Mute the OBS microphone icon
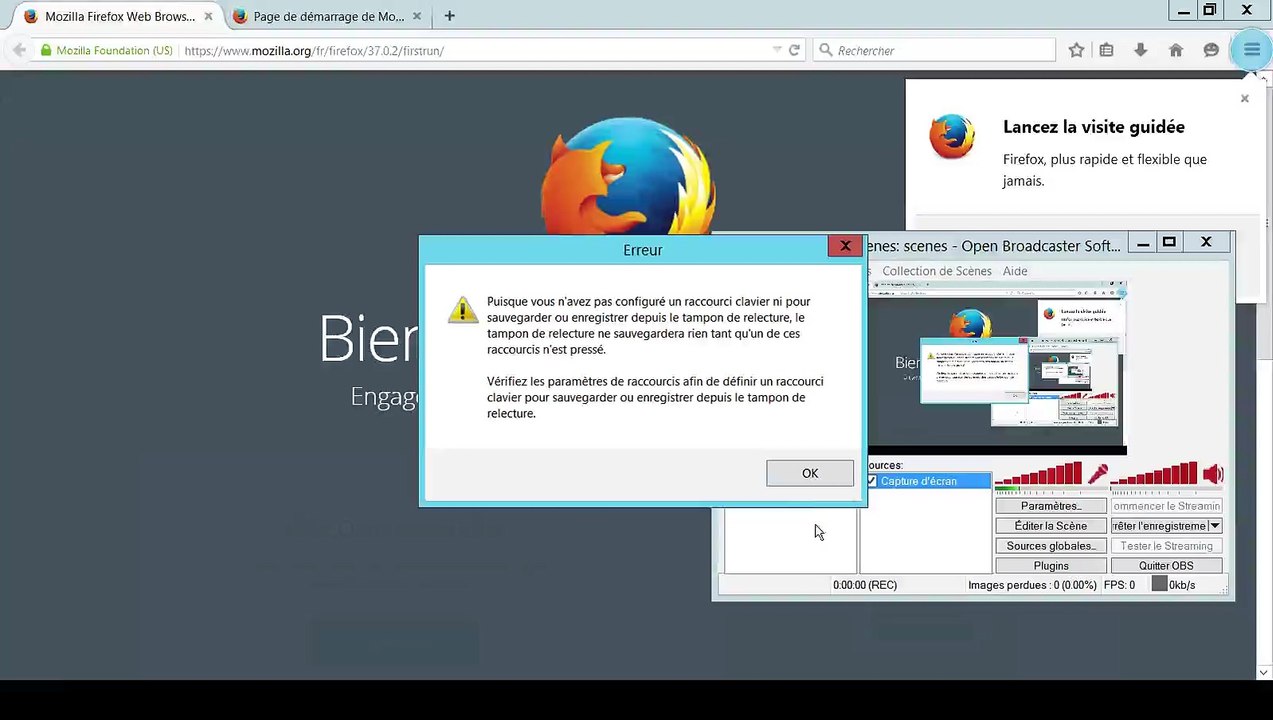 (x=1098, y=474)
